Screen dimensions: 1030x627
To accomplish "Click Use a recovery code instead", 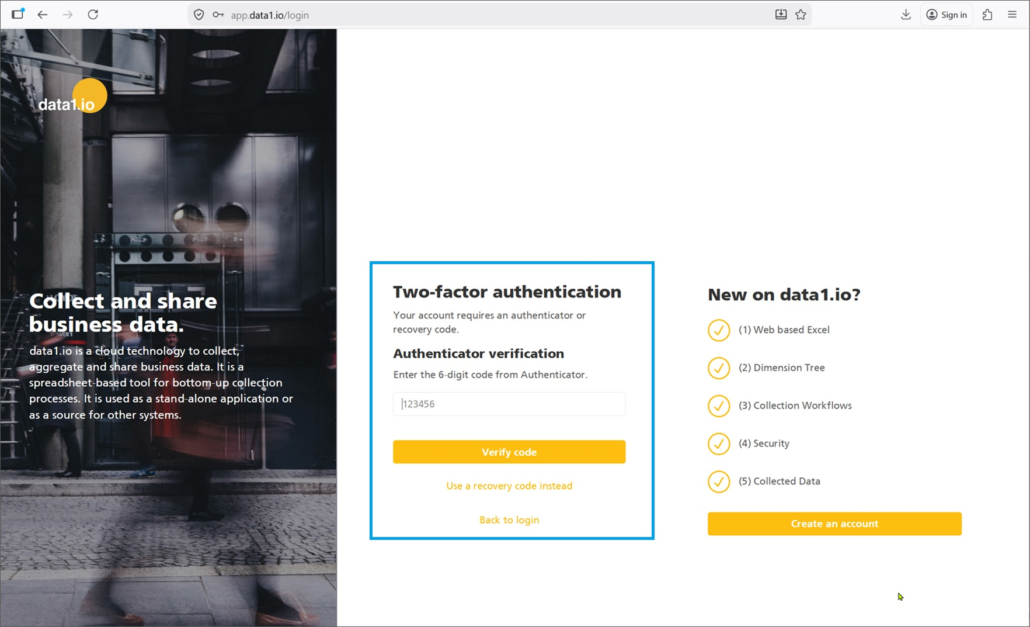I will [509, 486].
